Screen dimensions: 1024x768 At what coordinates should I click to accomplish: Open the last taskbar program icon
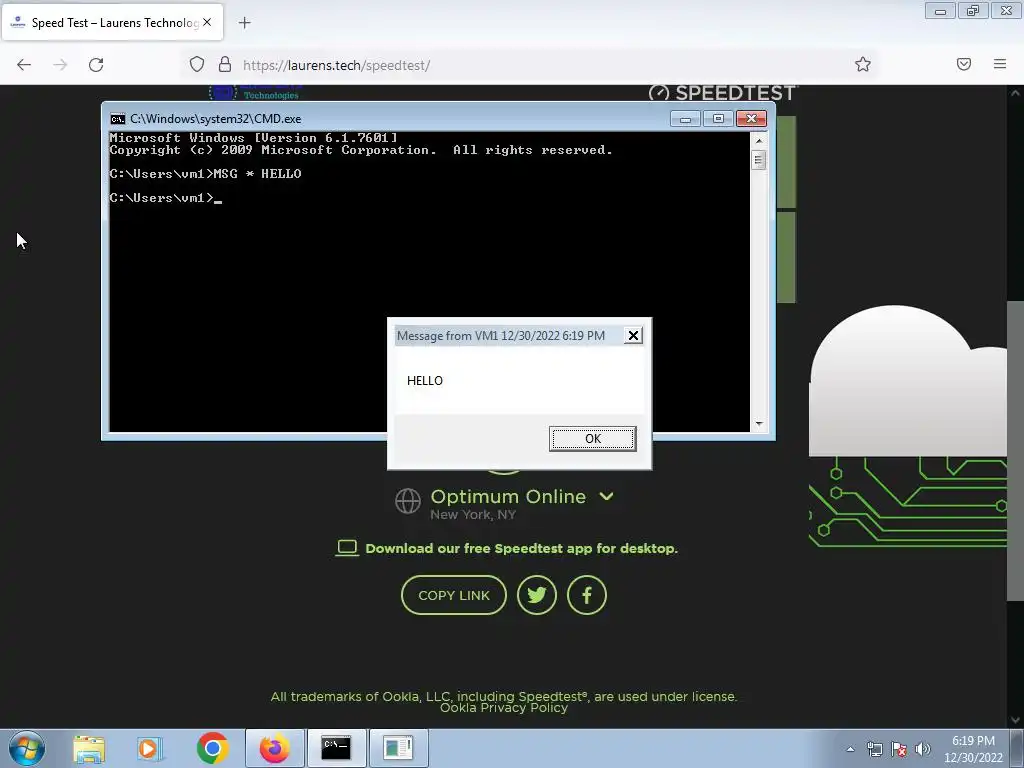pyautogui.click(x=398, y=748)
